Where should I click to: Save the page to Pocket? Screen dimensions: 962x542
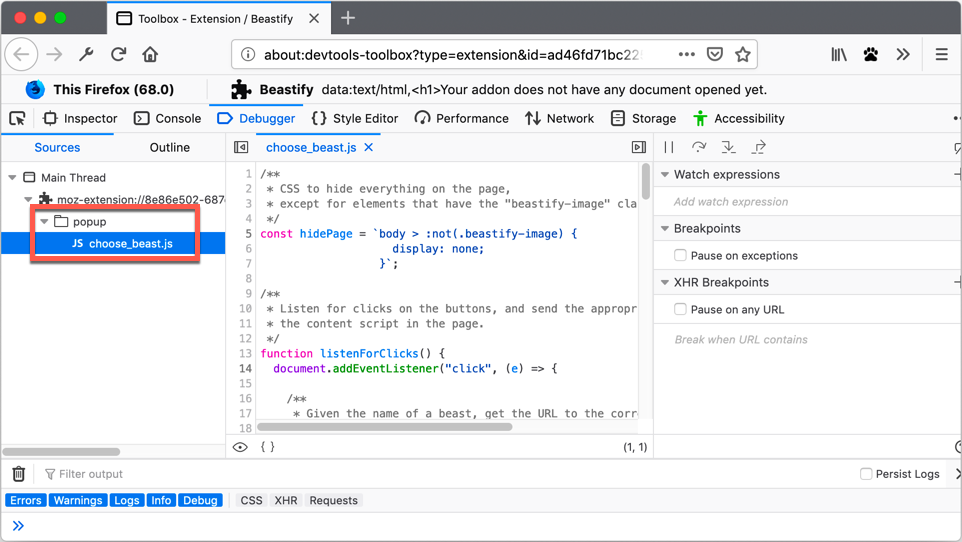[715, 55]
